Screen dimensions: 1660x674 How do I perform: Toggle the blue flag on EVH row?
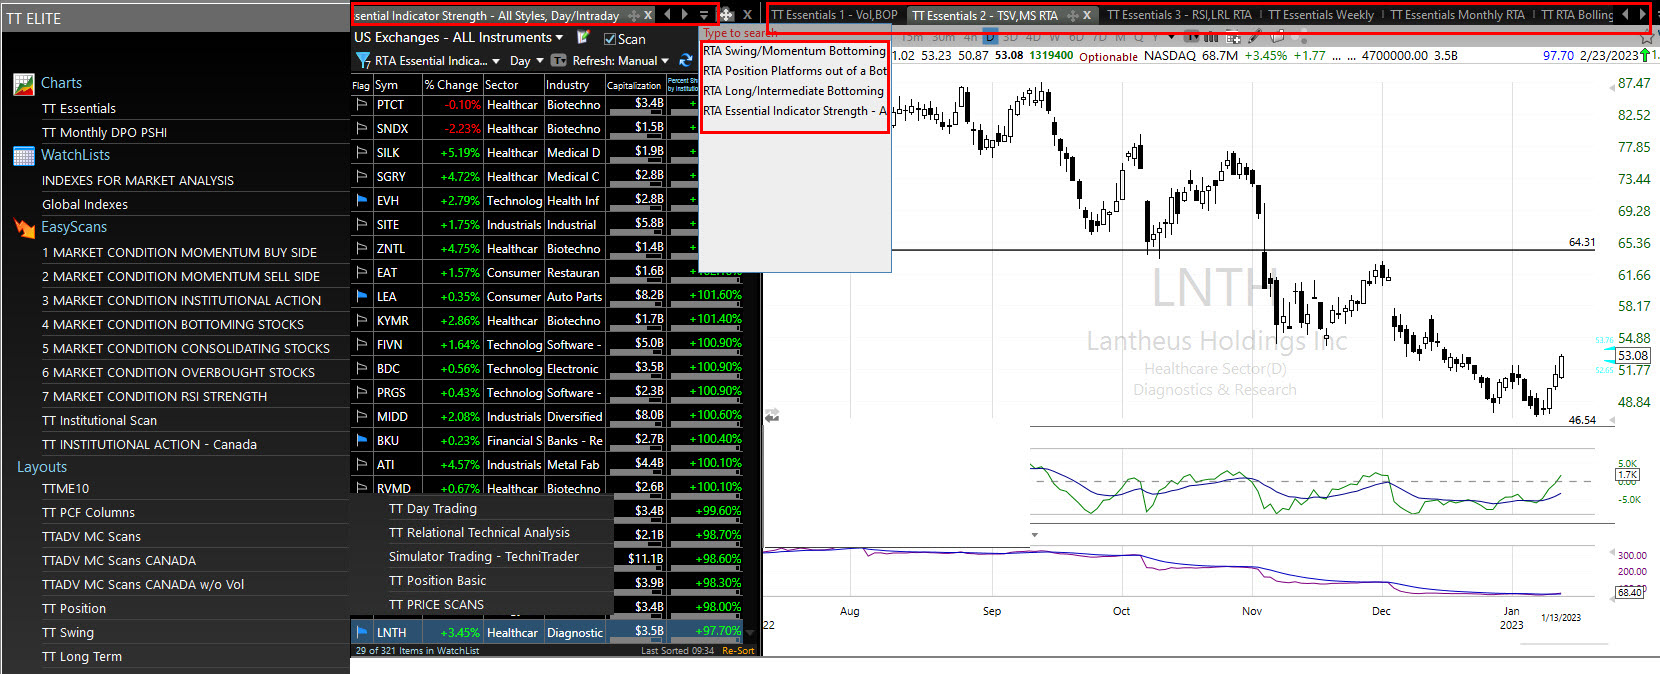362,201
